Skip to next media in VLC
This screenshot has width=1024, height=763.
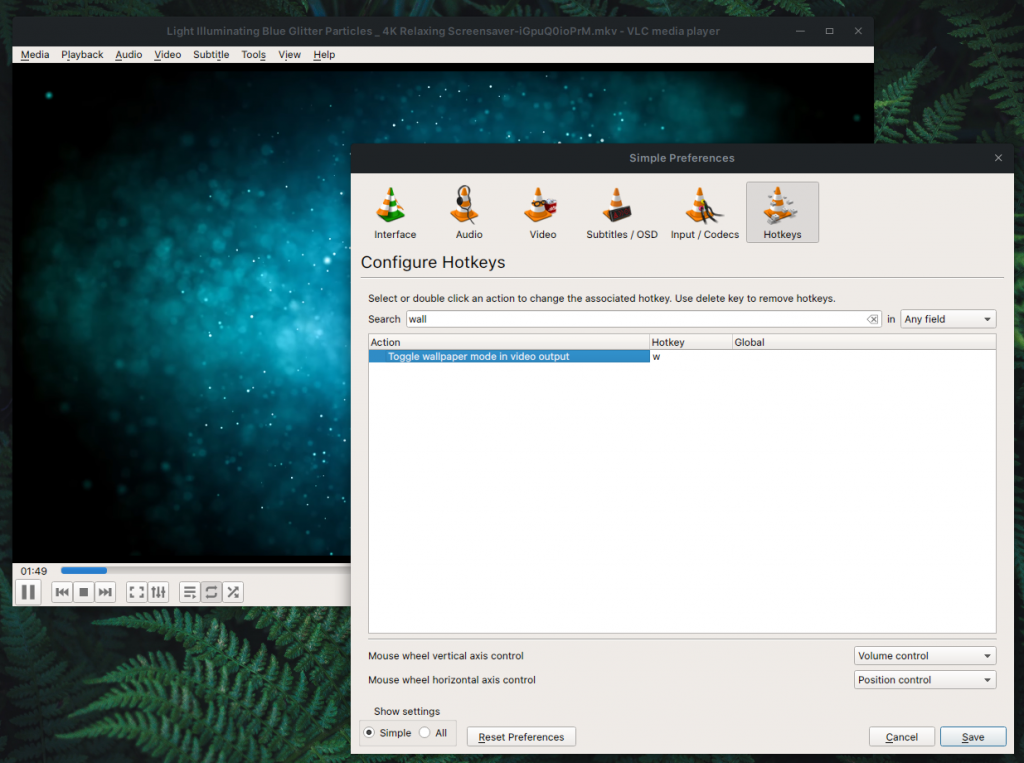click(105, 593)
